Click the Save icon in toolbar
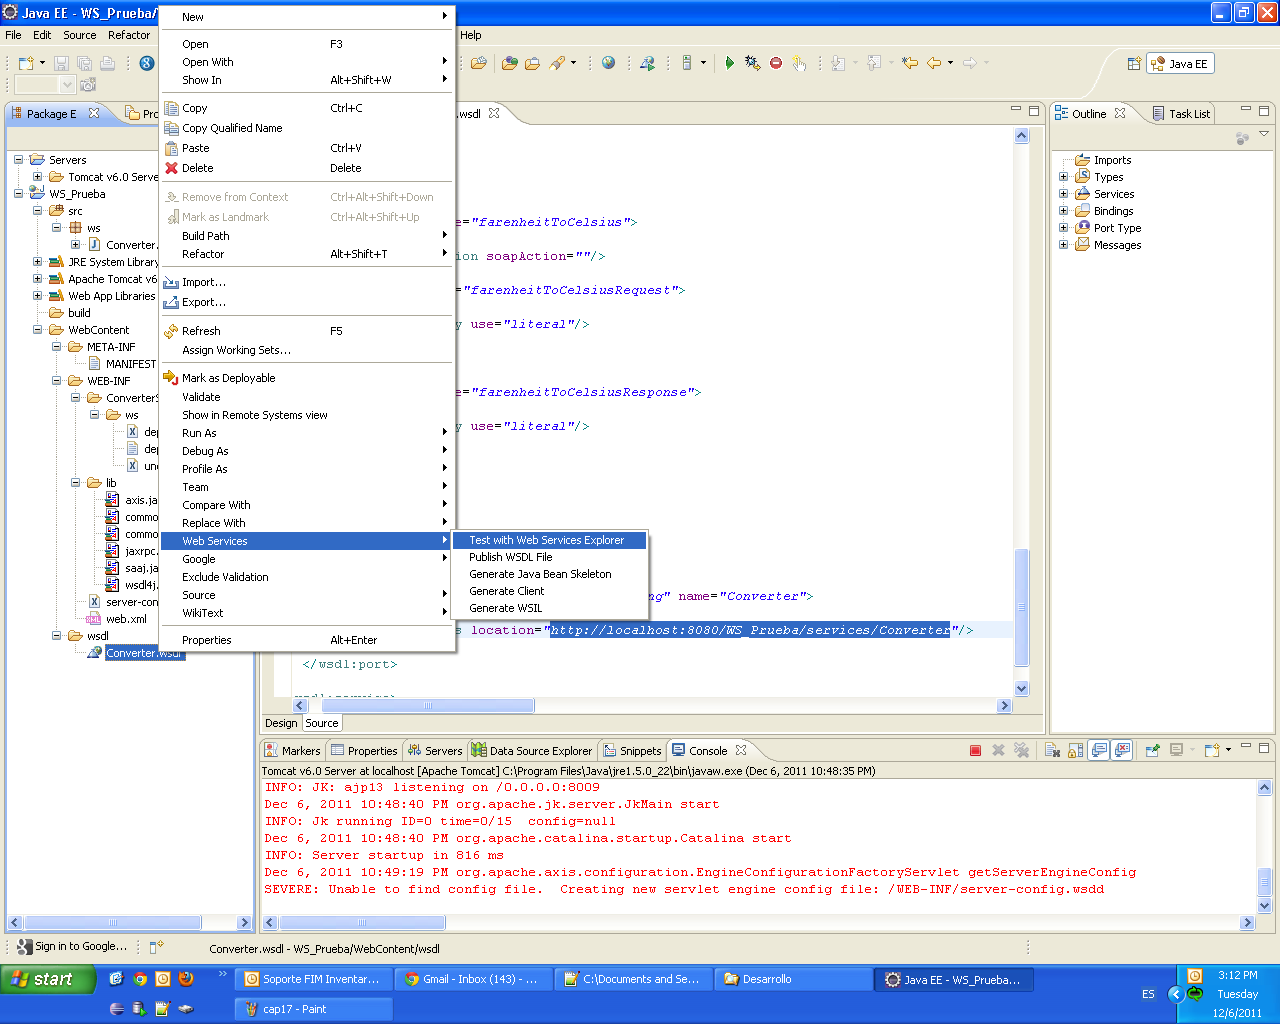The image size is (1280, 1024). click(61, 63)
